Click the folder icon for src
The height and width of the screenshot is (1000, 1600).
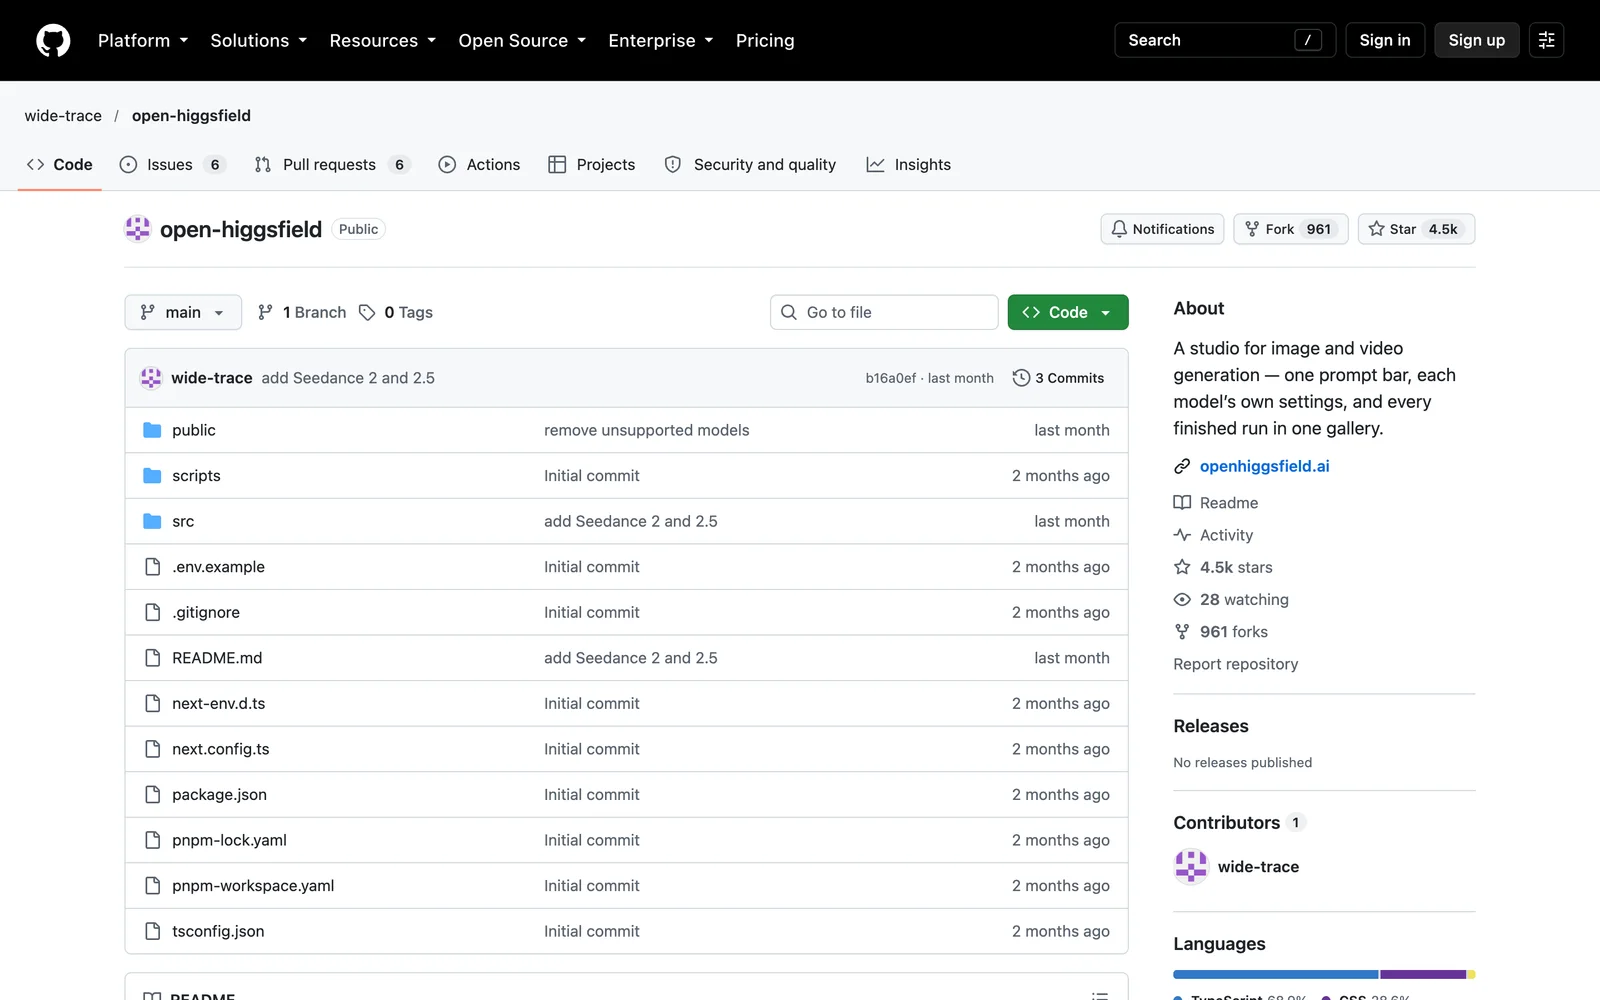[152, 521]
